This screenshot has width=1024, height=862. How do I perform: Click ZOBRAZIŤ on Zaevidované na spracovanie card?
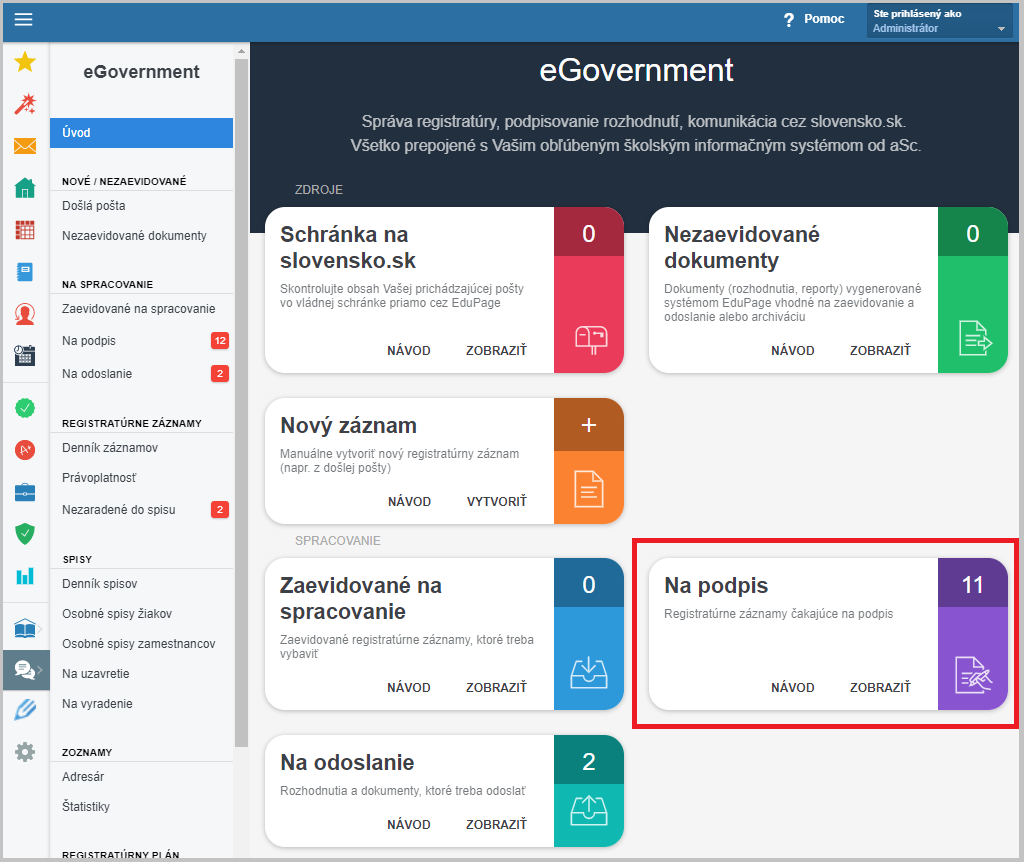tap(496, 688)
